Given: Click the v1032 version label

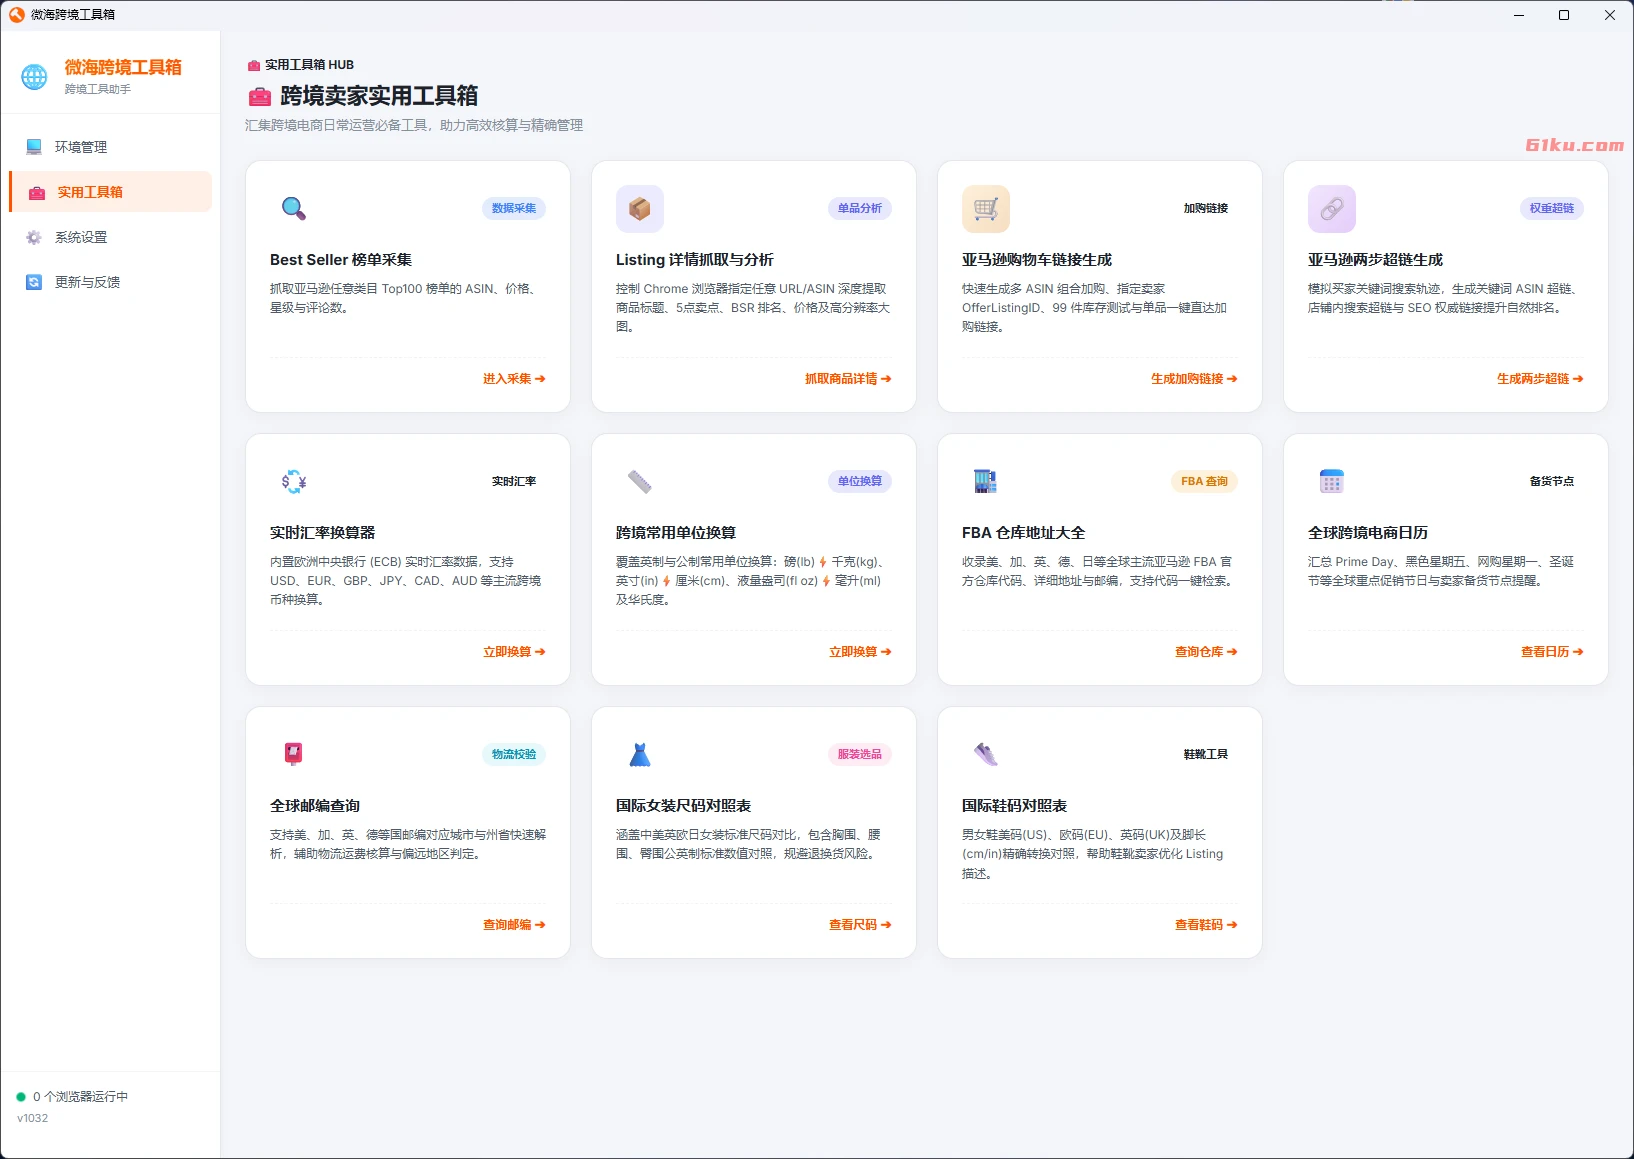Looking at the screenshot, I should 32,1119.
